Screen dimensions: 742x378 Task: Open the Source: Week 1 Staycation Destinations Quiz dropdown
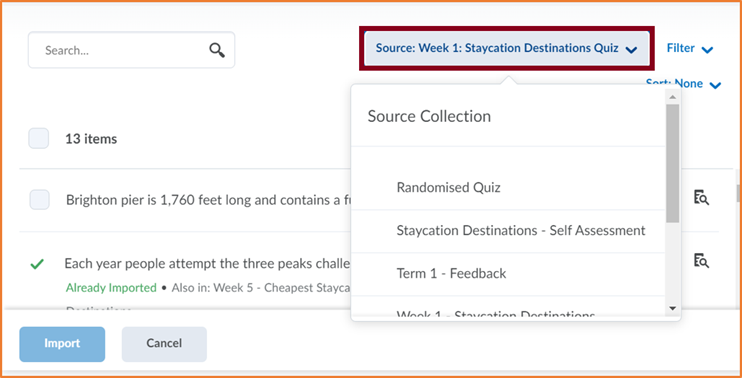(x=506, y=48)
